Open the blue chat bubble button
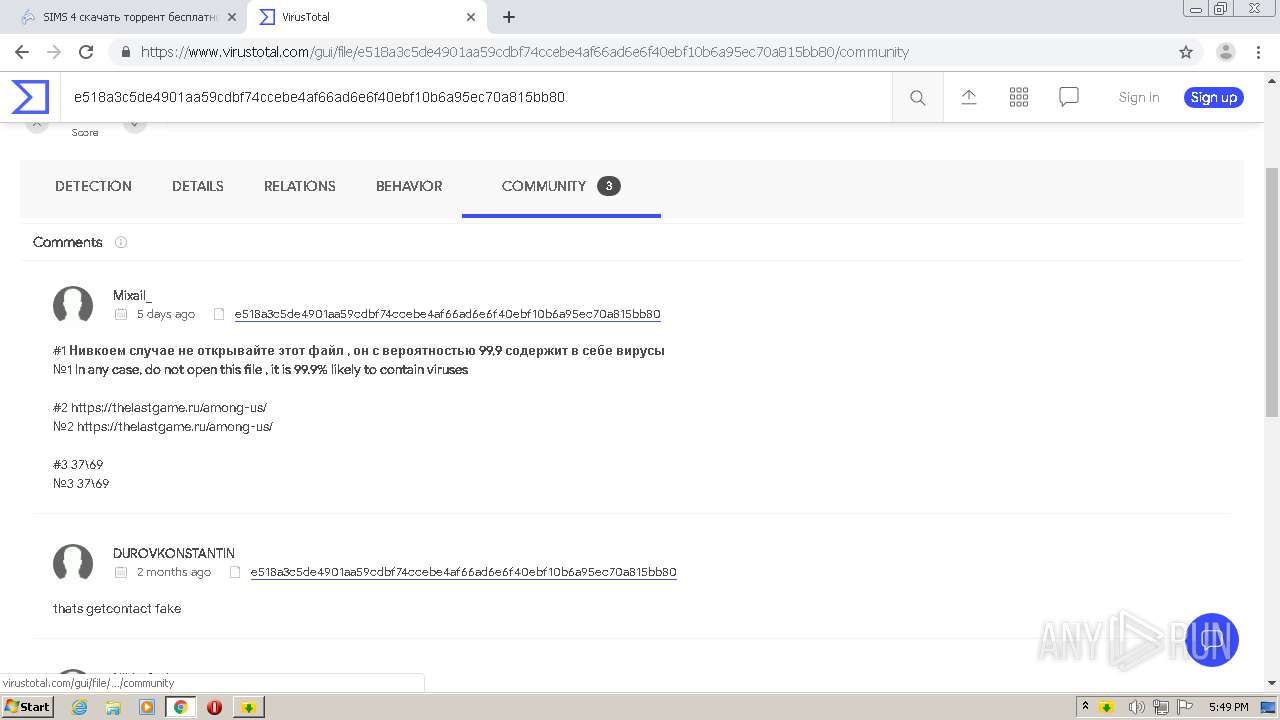This screenshot has height=720, width=1280. pos(1212,640)
